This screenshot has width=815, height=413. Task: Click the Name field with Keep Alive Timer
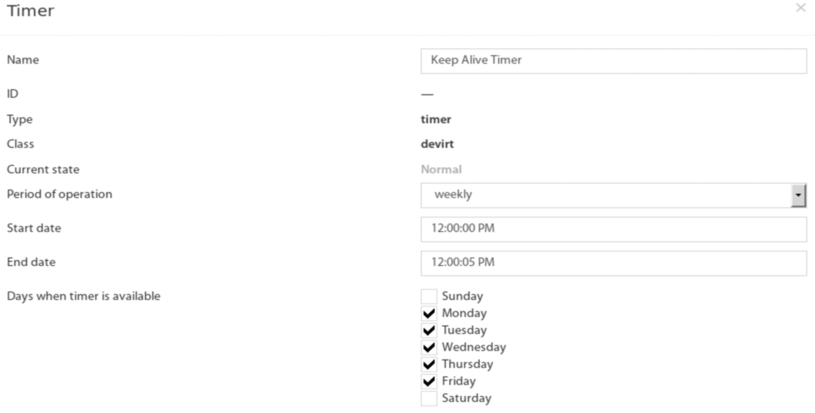tap(613, 61)
